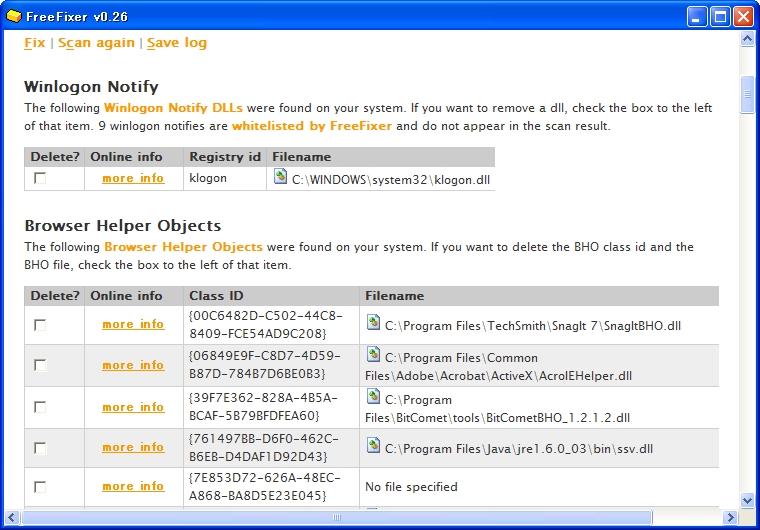This screenshot has width=760, height=530.
Task: Click file icon beside AcroIEHelper.dll path
Action: coord(373,354)
